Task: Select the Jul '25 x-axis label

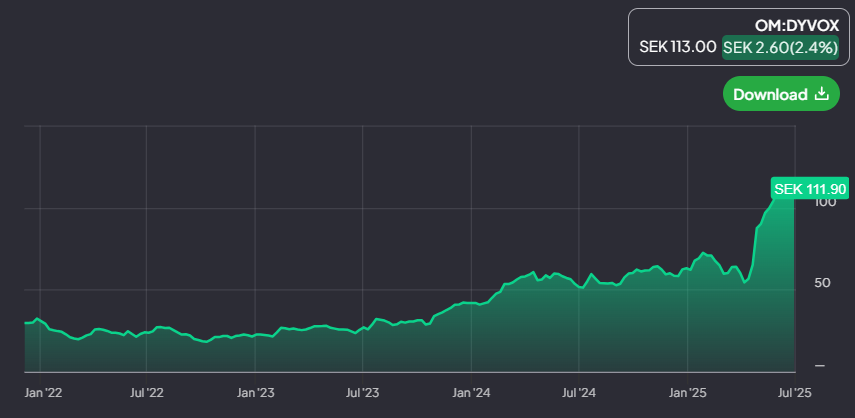Action: [x=794, y=391]
